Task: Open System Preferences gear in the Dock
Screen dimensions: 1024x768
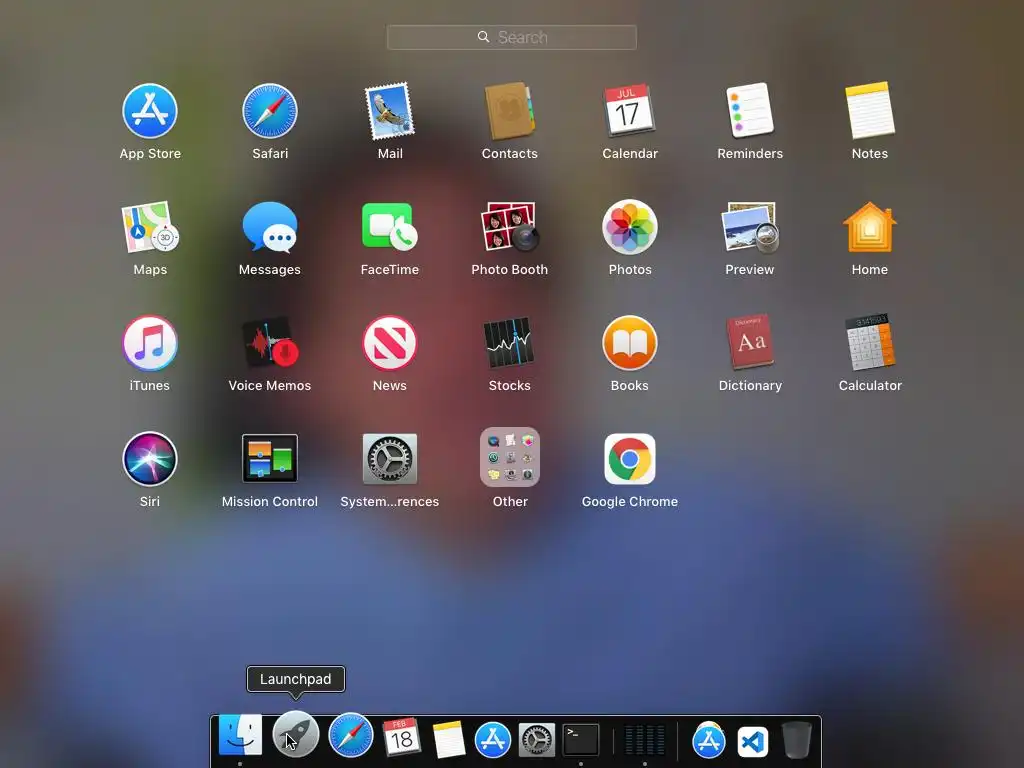Action: pos(537,740)
